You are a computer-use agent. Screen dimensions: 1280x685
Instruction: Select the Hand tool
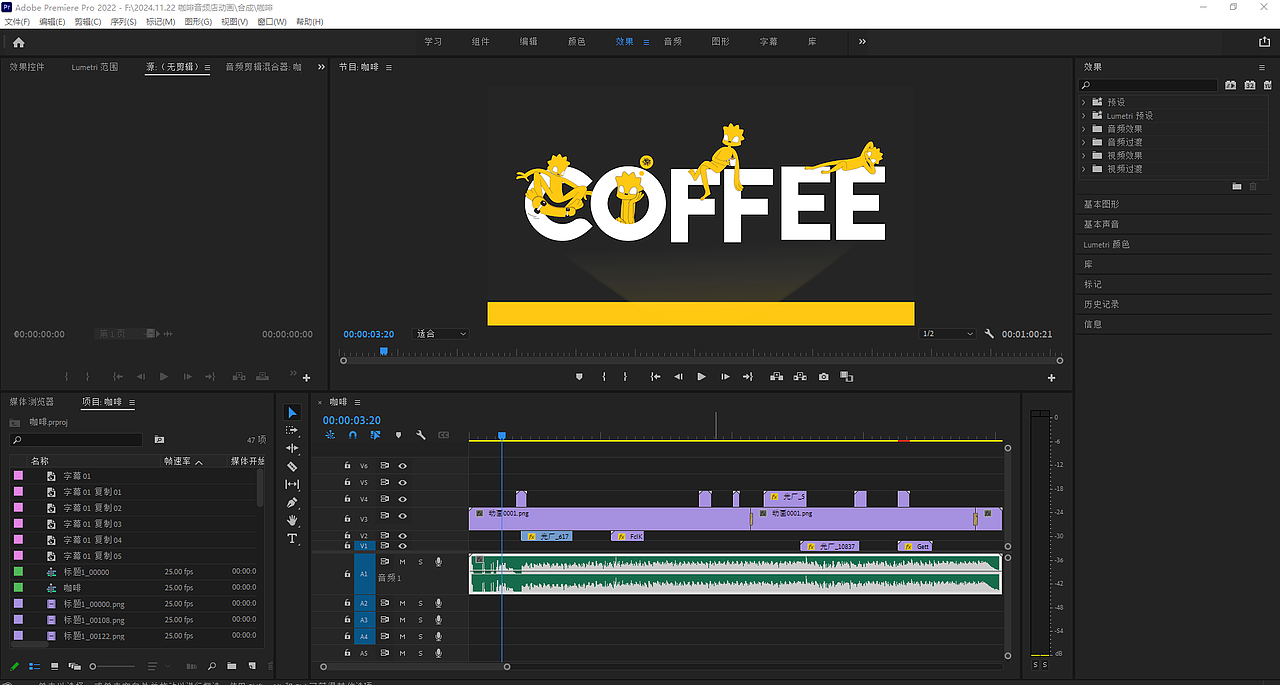(292, 520)
